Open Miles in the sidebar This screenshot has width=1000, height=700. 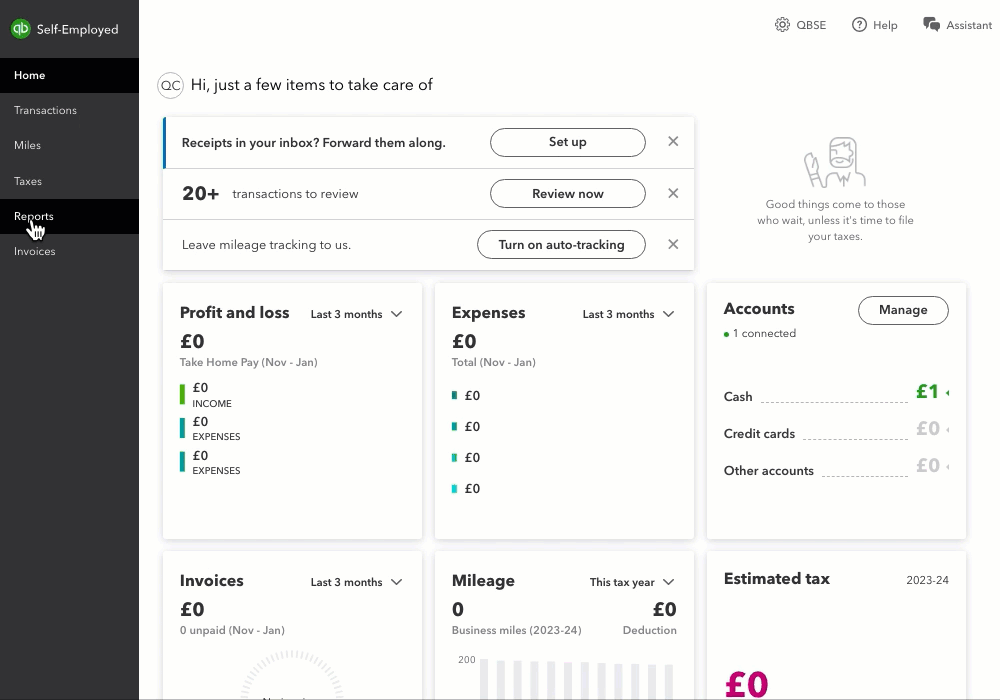click(70, 145)
